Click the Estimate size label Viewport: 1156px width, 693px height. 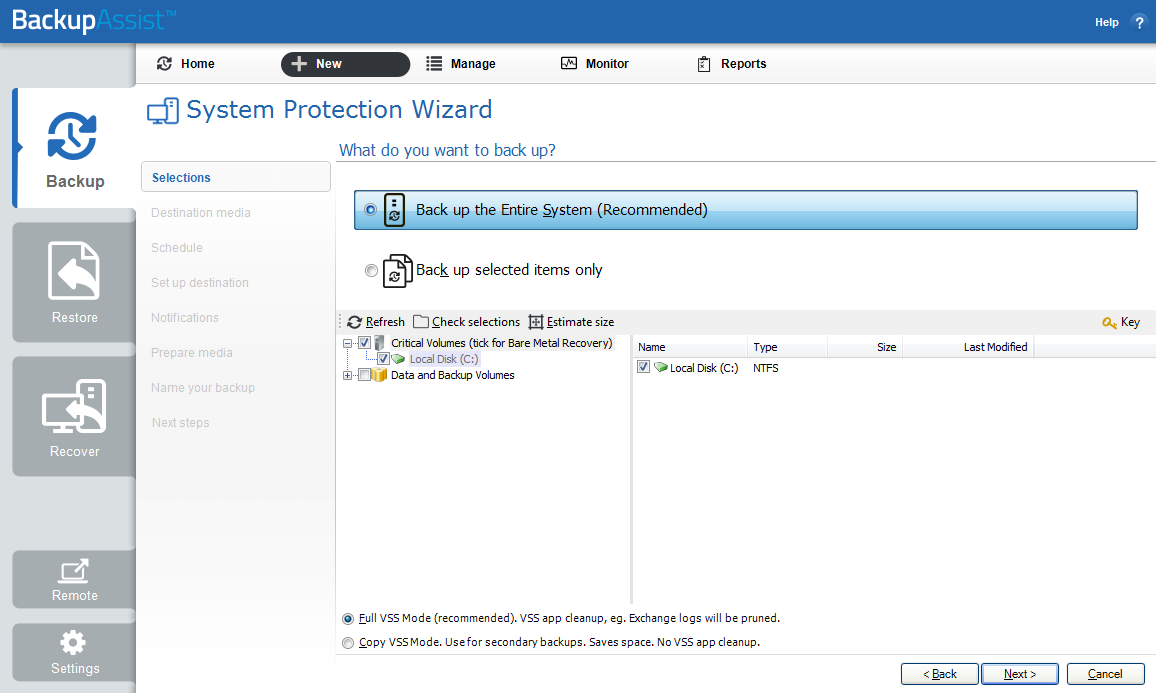pos(580,322)
